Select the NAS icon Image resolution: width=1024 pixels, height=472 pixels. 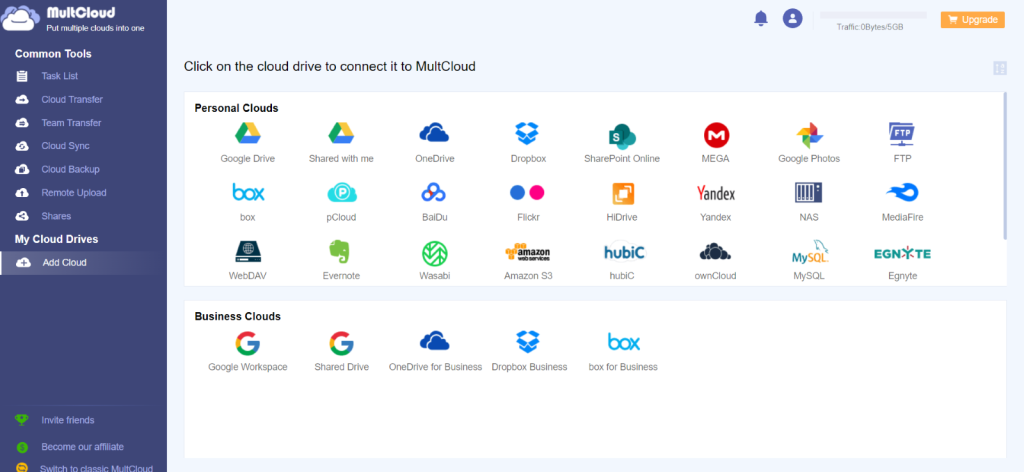808,193
